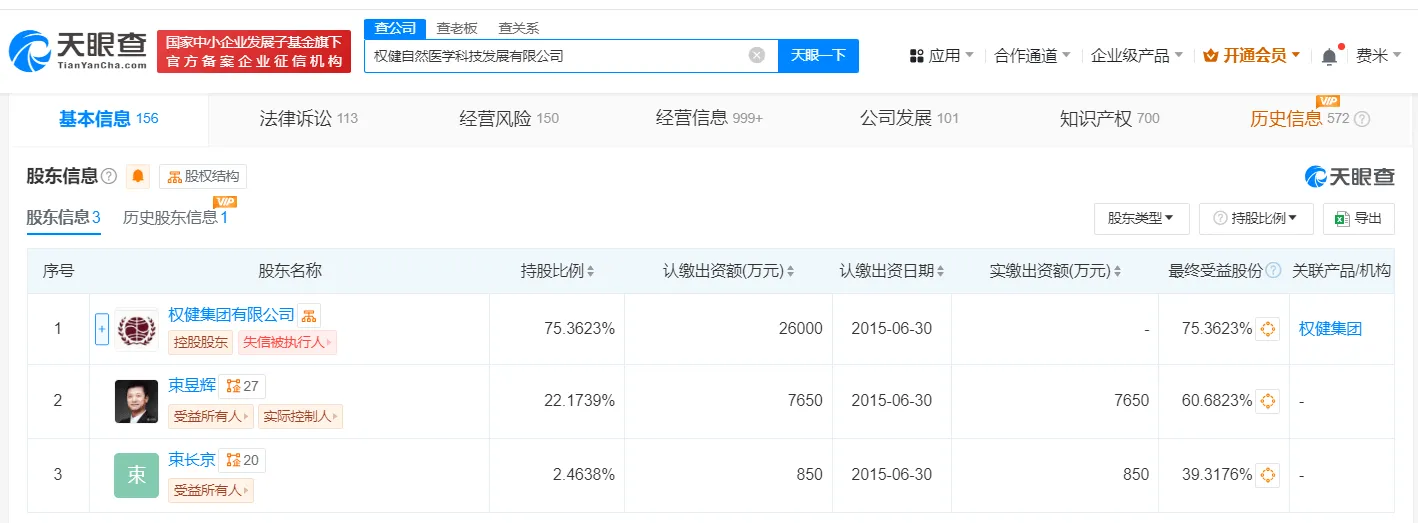
Task: Click the notification bell icon in header
Action: tap(1329, 57)
